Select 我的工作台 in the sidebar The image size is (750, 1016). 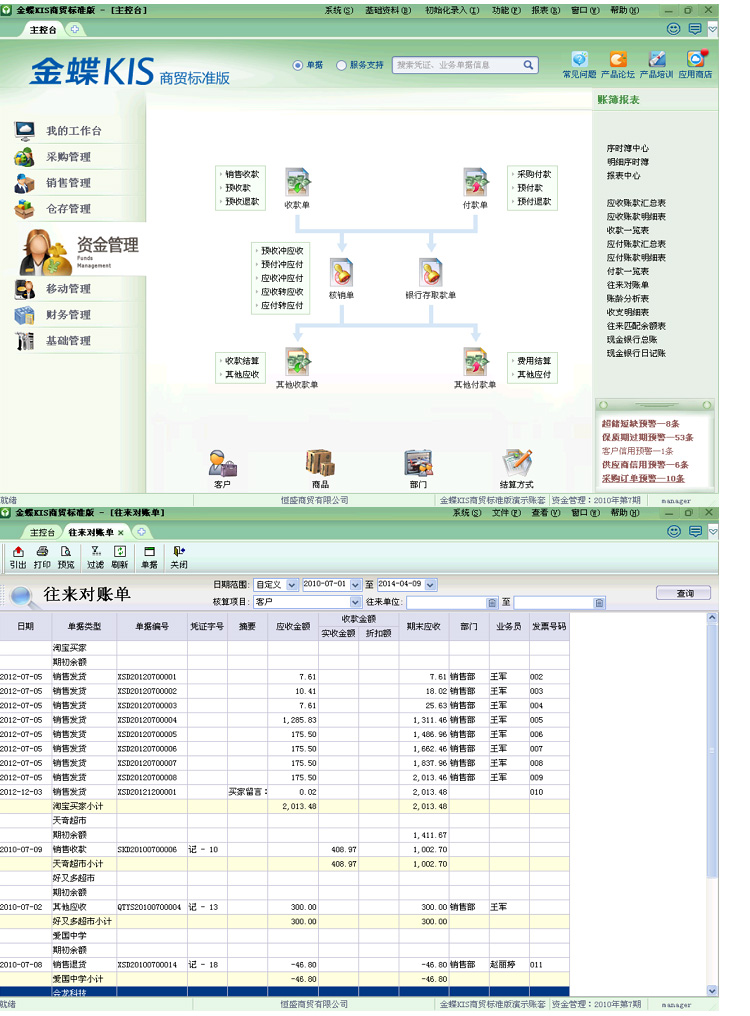[73, 130]
